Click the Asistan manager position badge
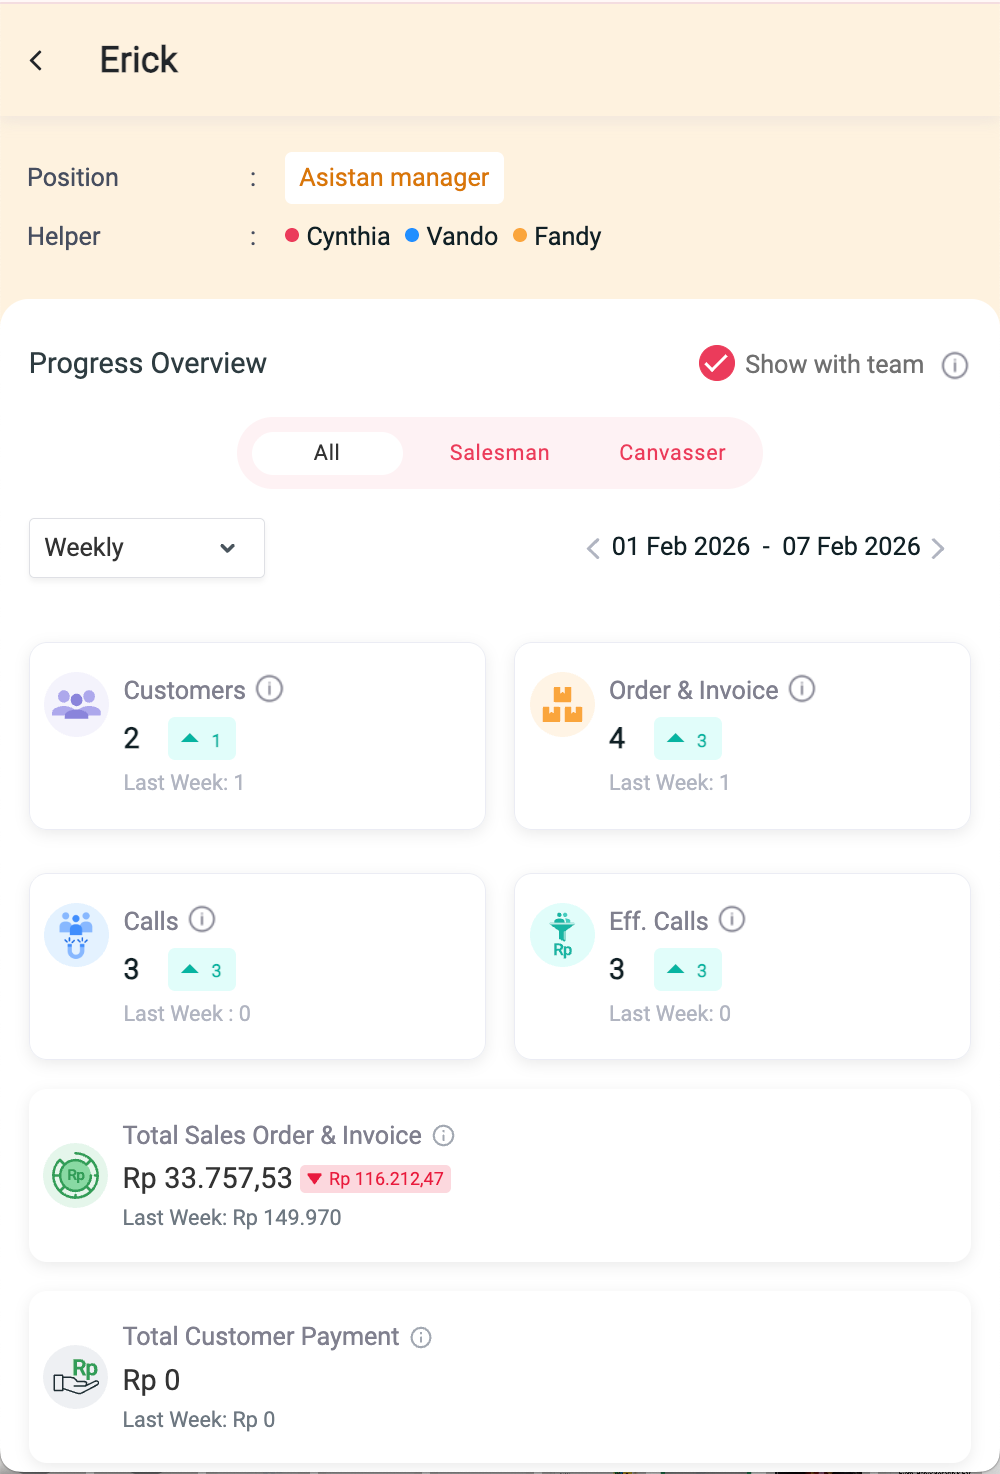Image resolution: width=1000 pixels, height=1474 pixels. [x=394, y=178]
